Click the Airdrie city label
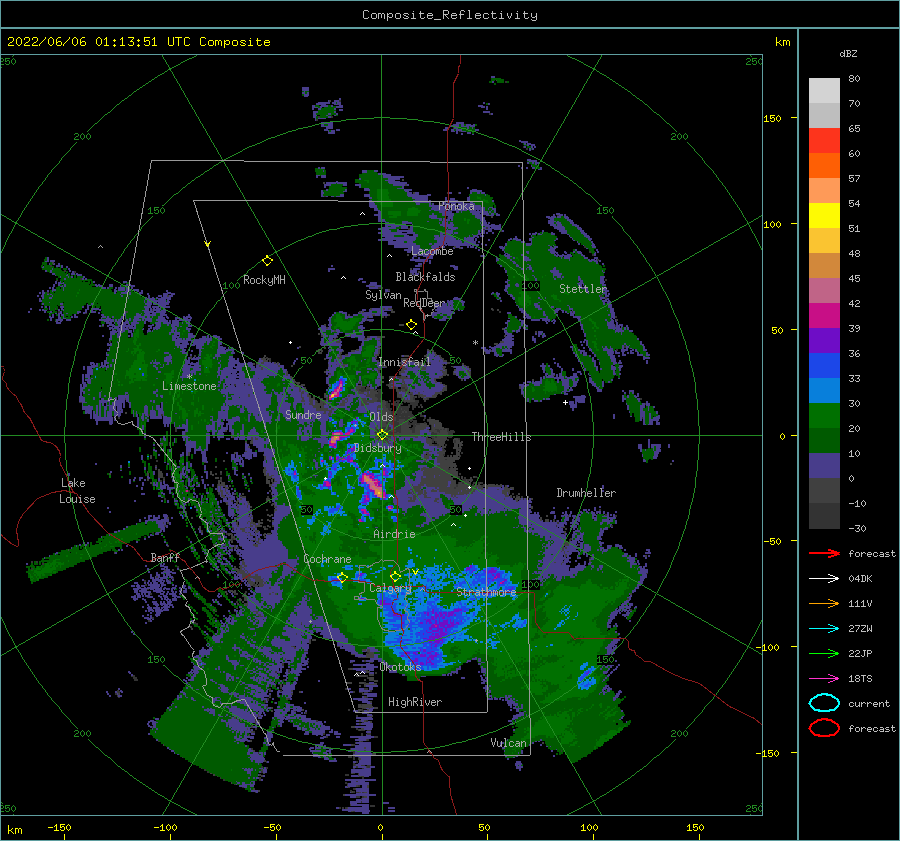 click(x=394, y=534)
